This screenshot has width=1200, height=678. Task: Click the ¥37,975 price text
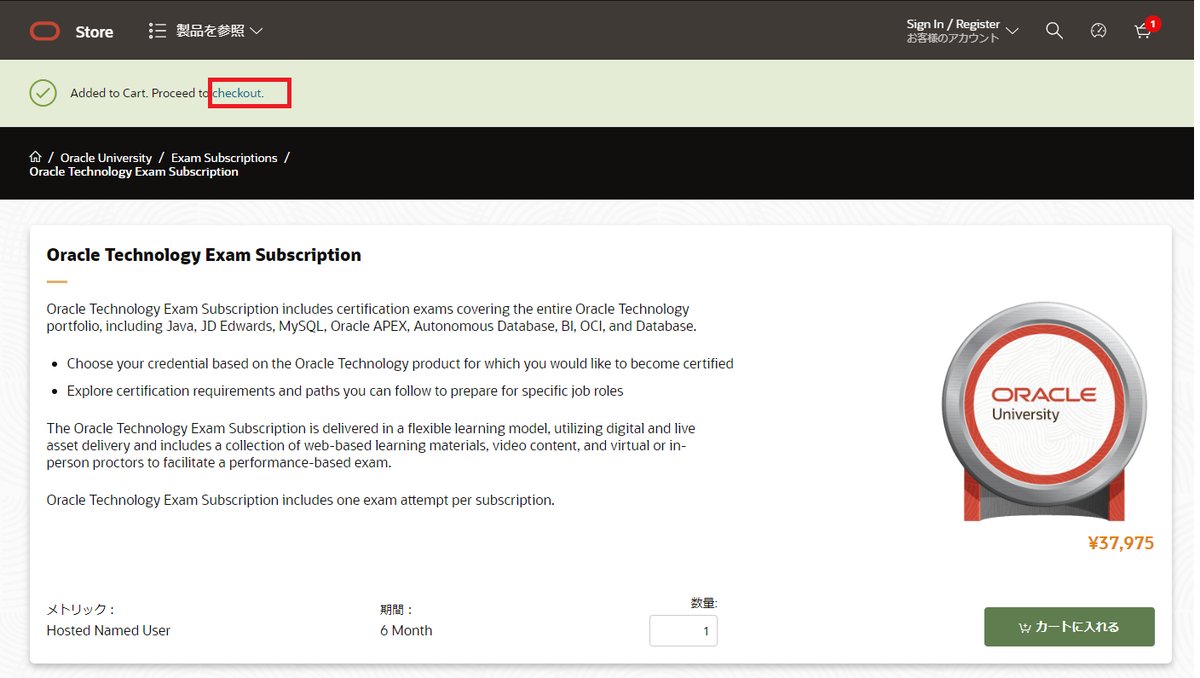pyautogui.click(x=1121, y=543)
